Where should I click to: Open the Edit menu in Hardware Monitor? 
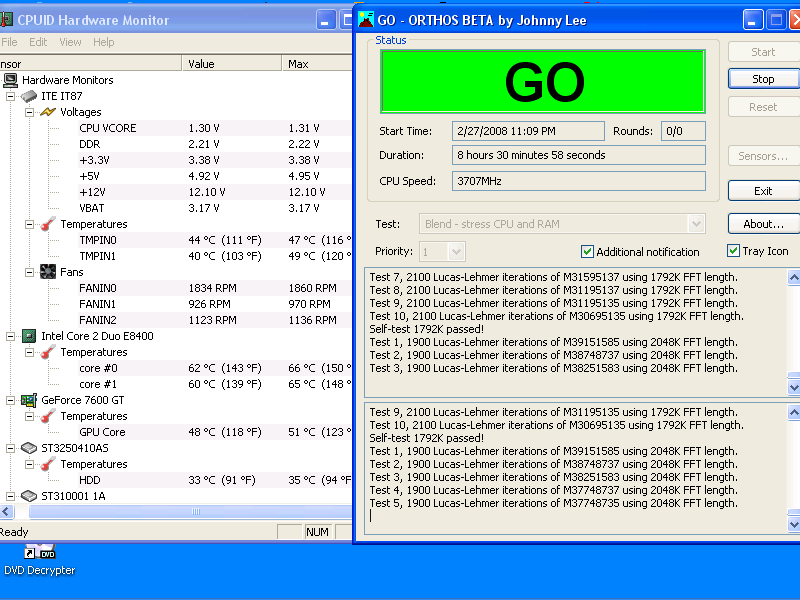[38, 42]
